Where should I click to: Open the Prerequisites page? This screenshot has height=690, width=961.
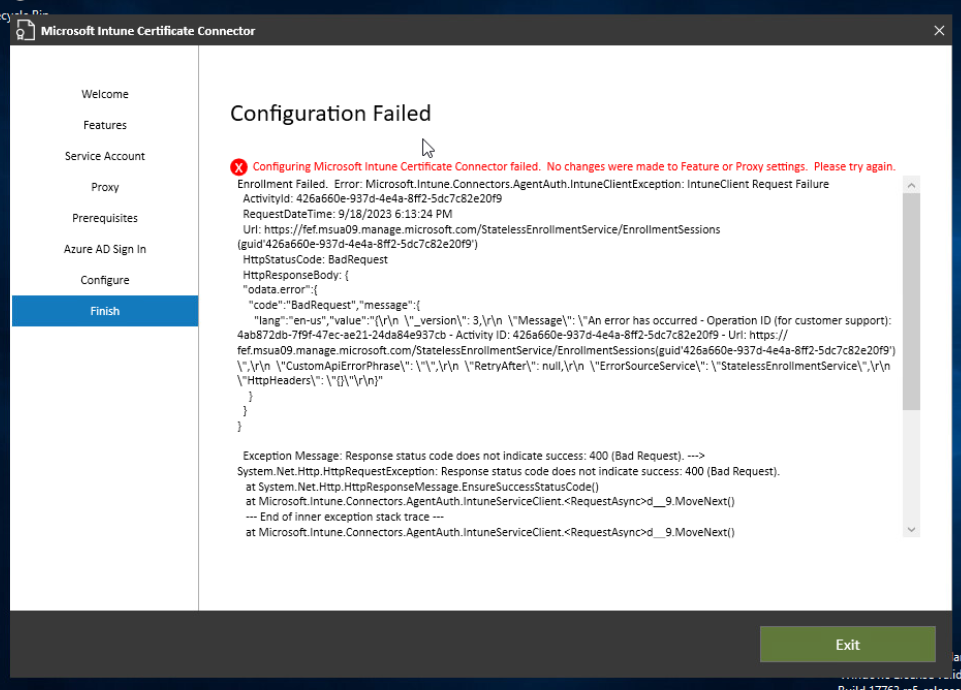pos(104,218)
